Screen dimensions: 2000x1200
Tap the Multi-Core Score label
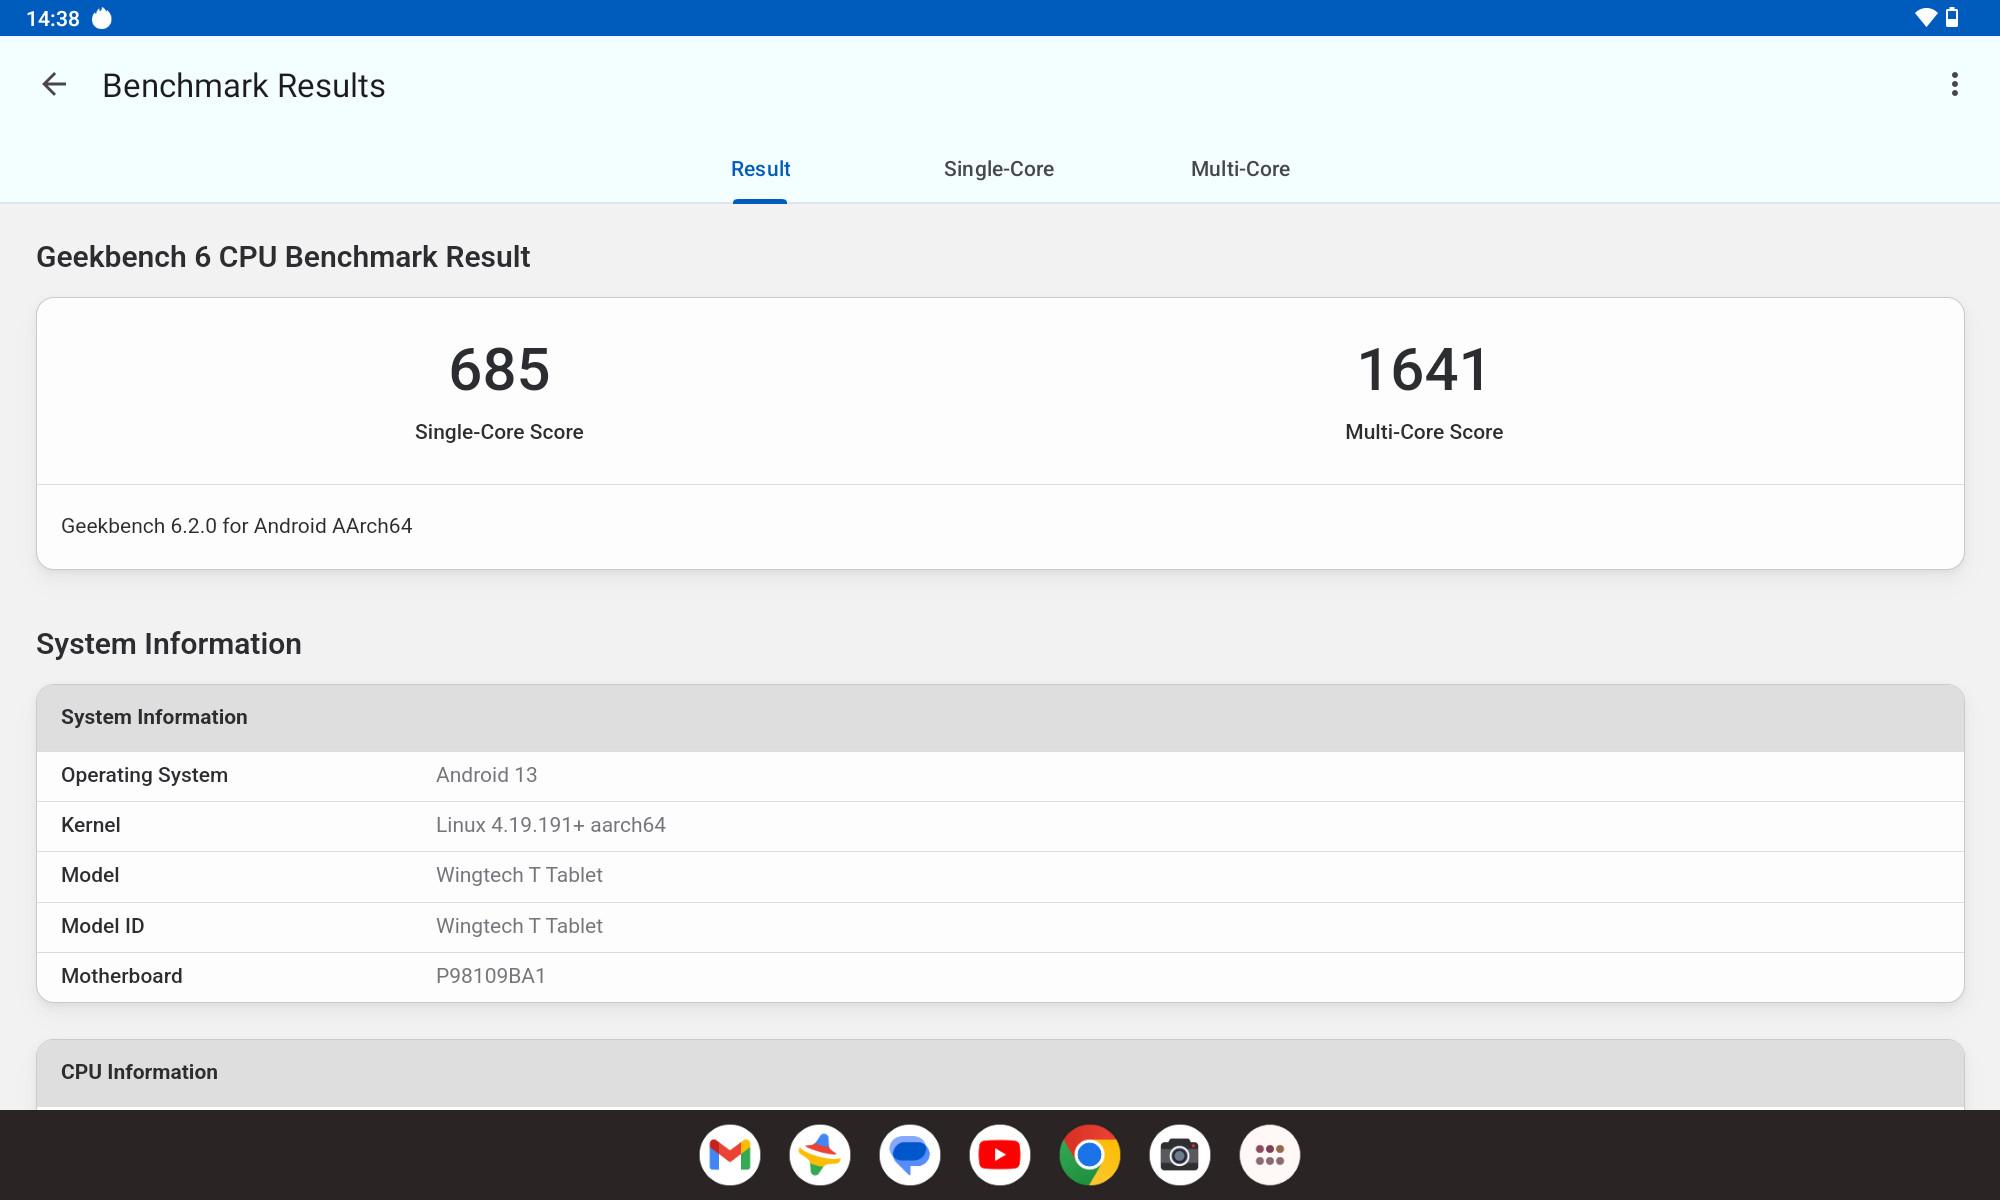coord(1424,432)
